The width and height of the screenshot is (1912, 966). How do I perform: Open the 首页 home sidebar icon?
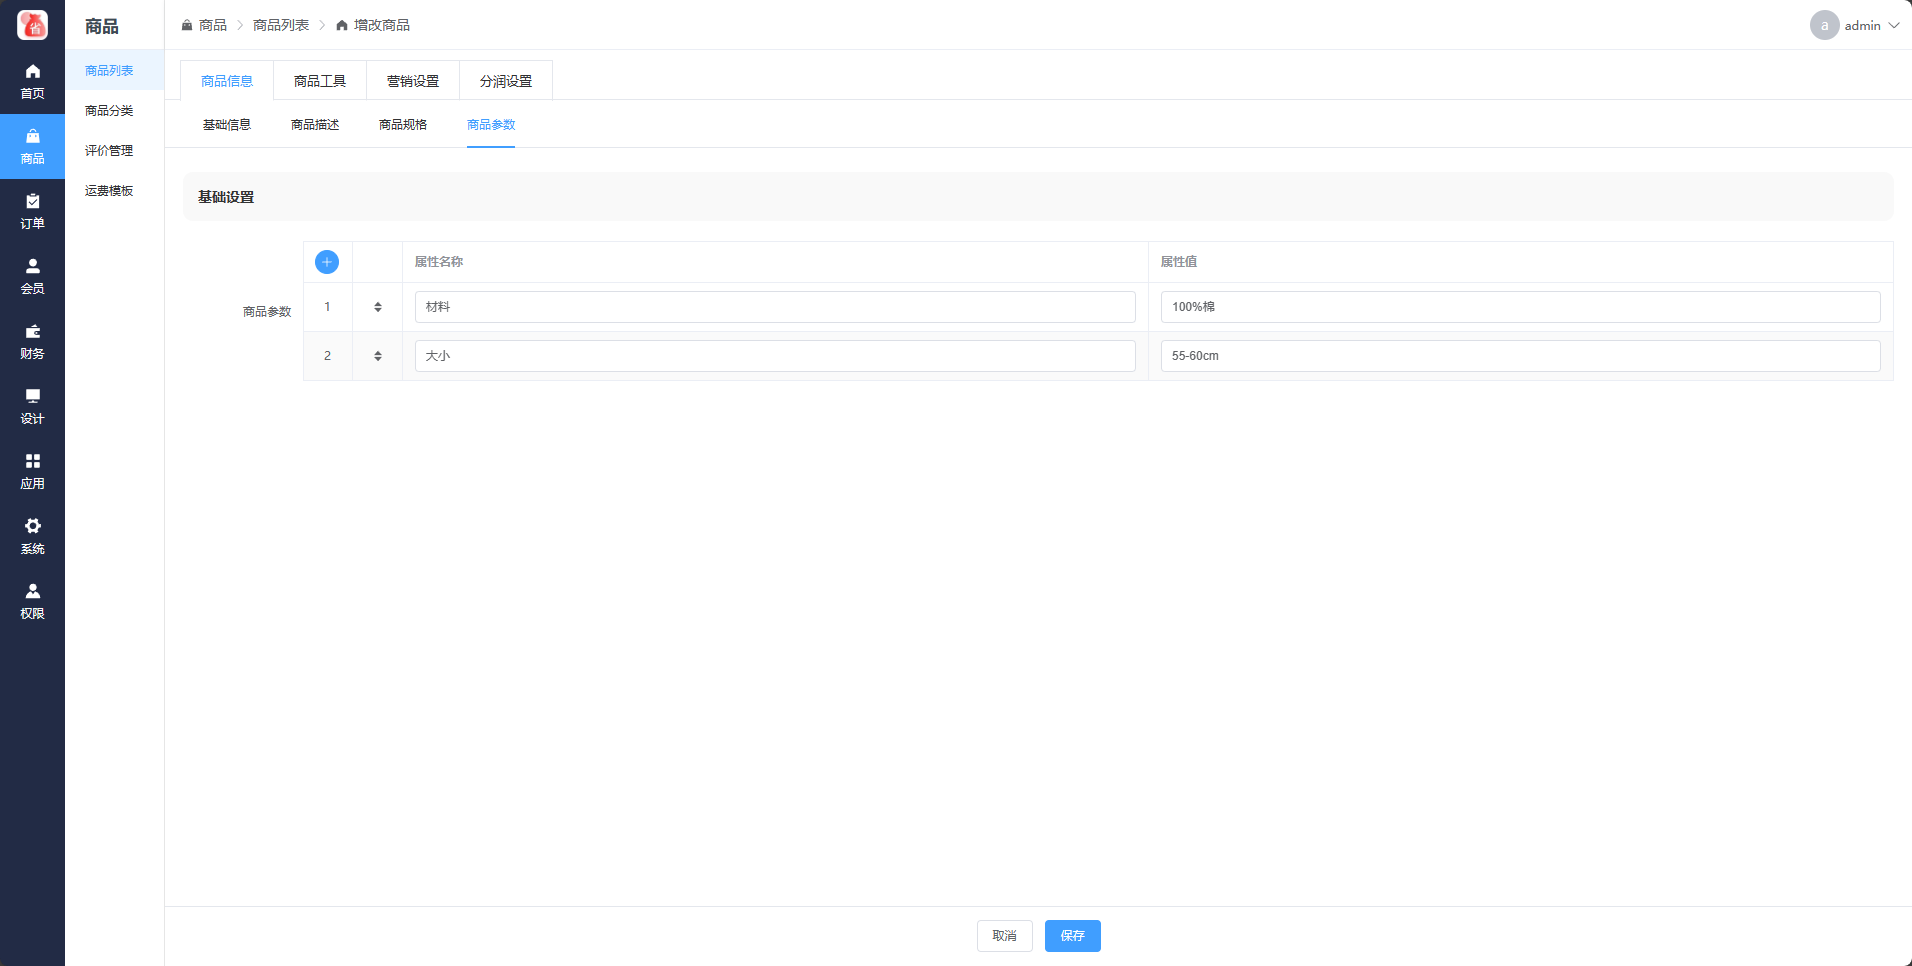point(32,81)
